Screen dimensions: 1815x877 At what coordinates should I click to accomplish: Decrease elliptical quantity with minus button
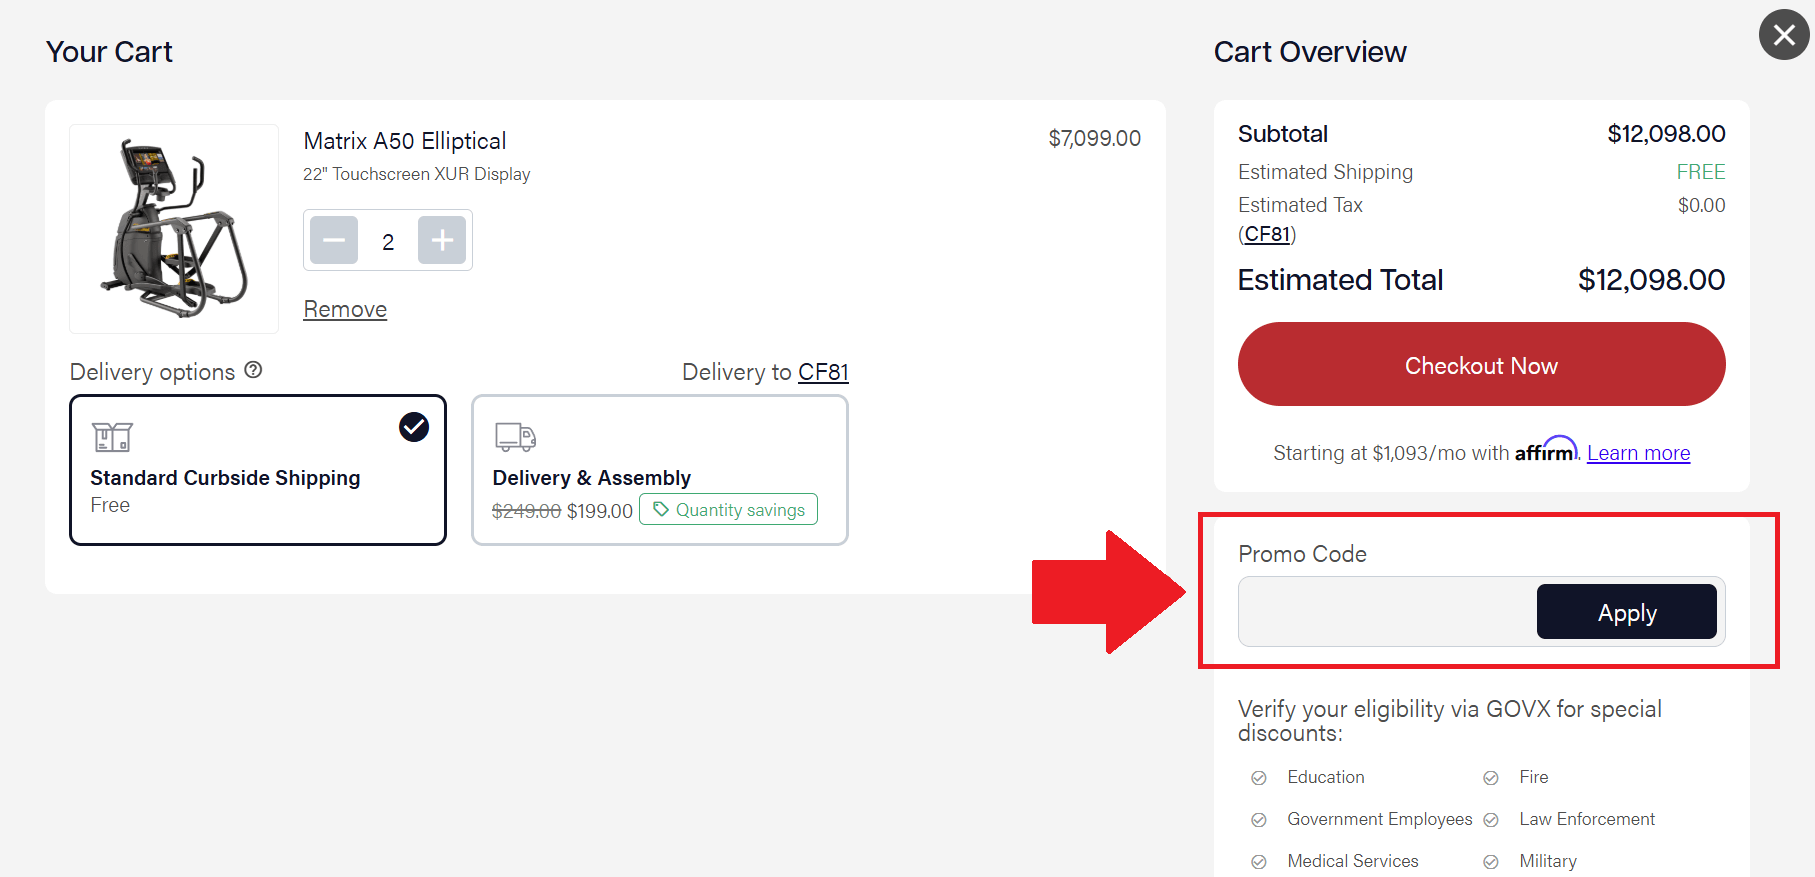click(334, 241)
